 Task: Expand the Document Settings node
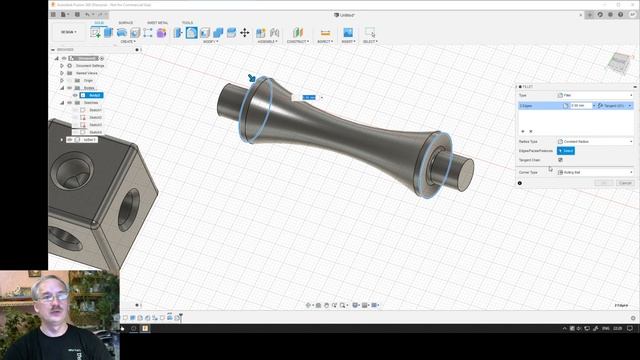click(62, 66)
